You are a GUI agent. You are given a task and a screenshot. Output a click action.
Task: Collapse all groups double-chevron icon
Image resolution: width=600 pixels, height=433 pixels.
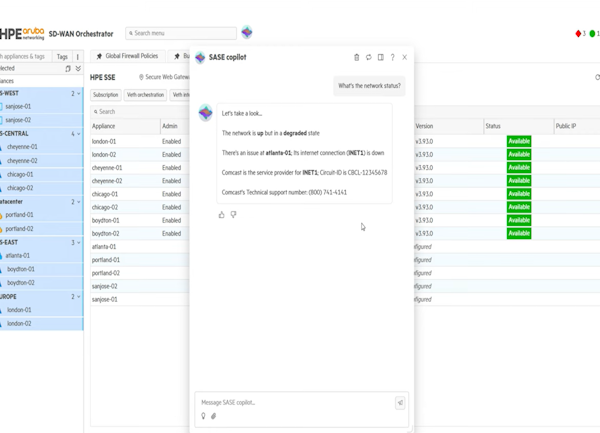78,68
